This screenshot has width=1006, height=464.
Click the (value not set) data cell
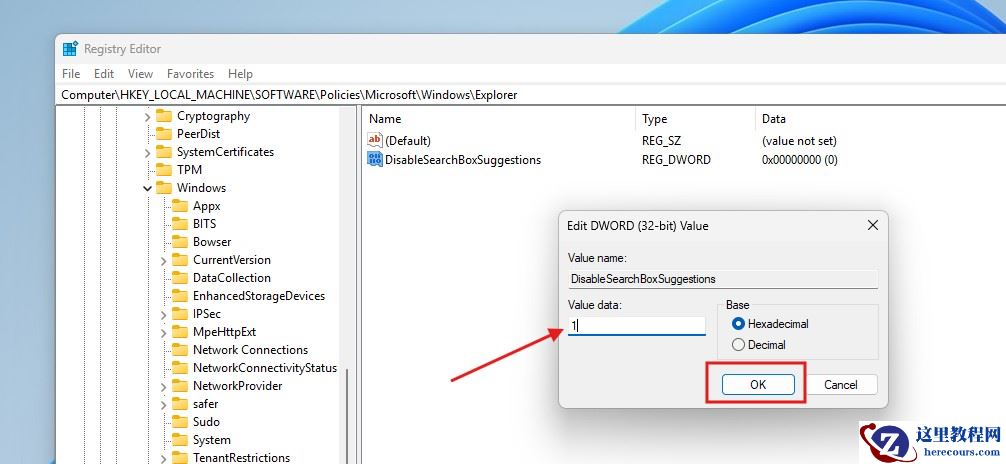(799, 141)
